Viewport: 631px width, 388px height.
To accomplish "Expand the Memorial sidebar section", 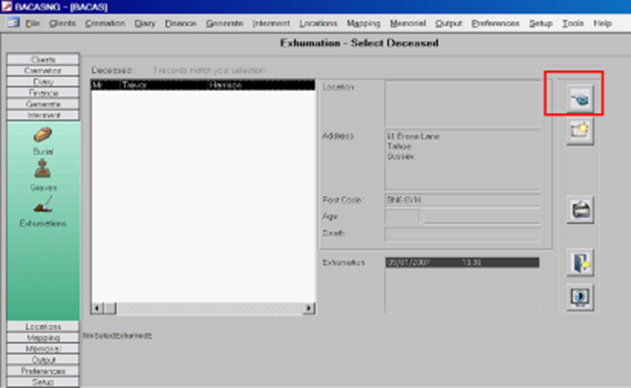I will [43, 349].
